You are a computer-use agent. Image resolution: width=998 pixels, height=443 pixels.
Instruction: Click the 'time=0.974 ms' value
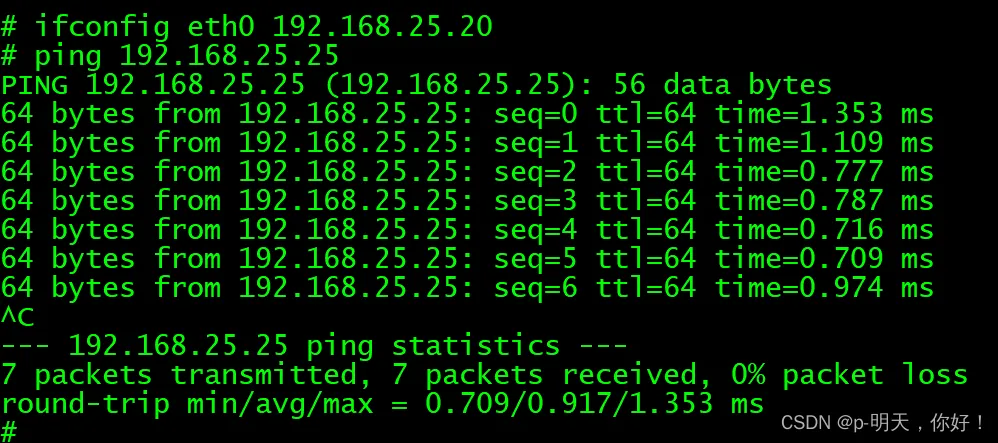point(823,287)
